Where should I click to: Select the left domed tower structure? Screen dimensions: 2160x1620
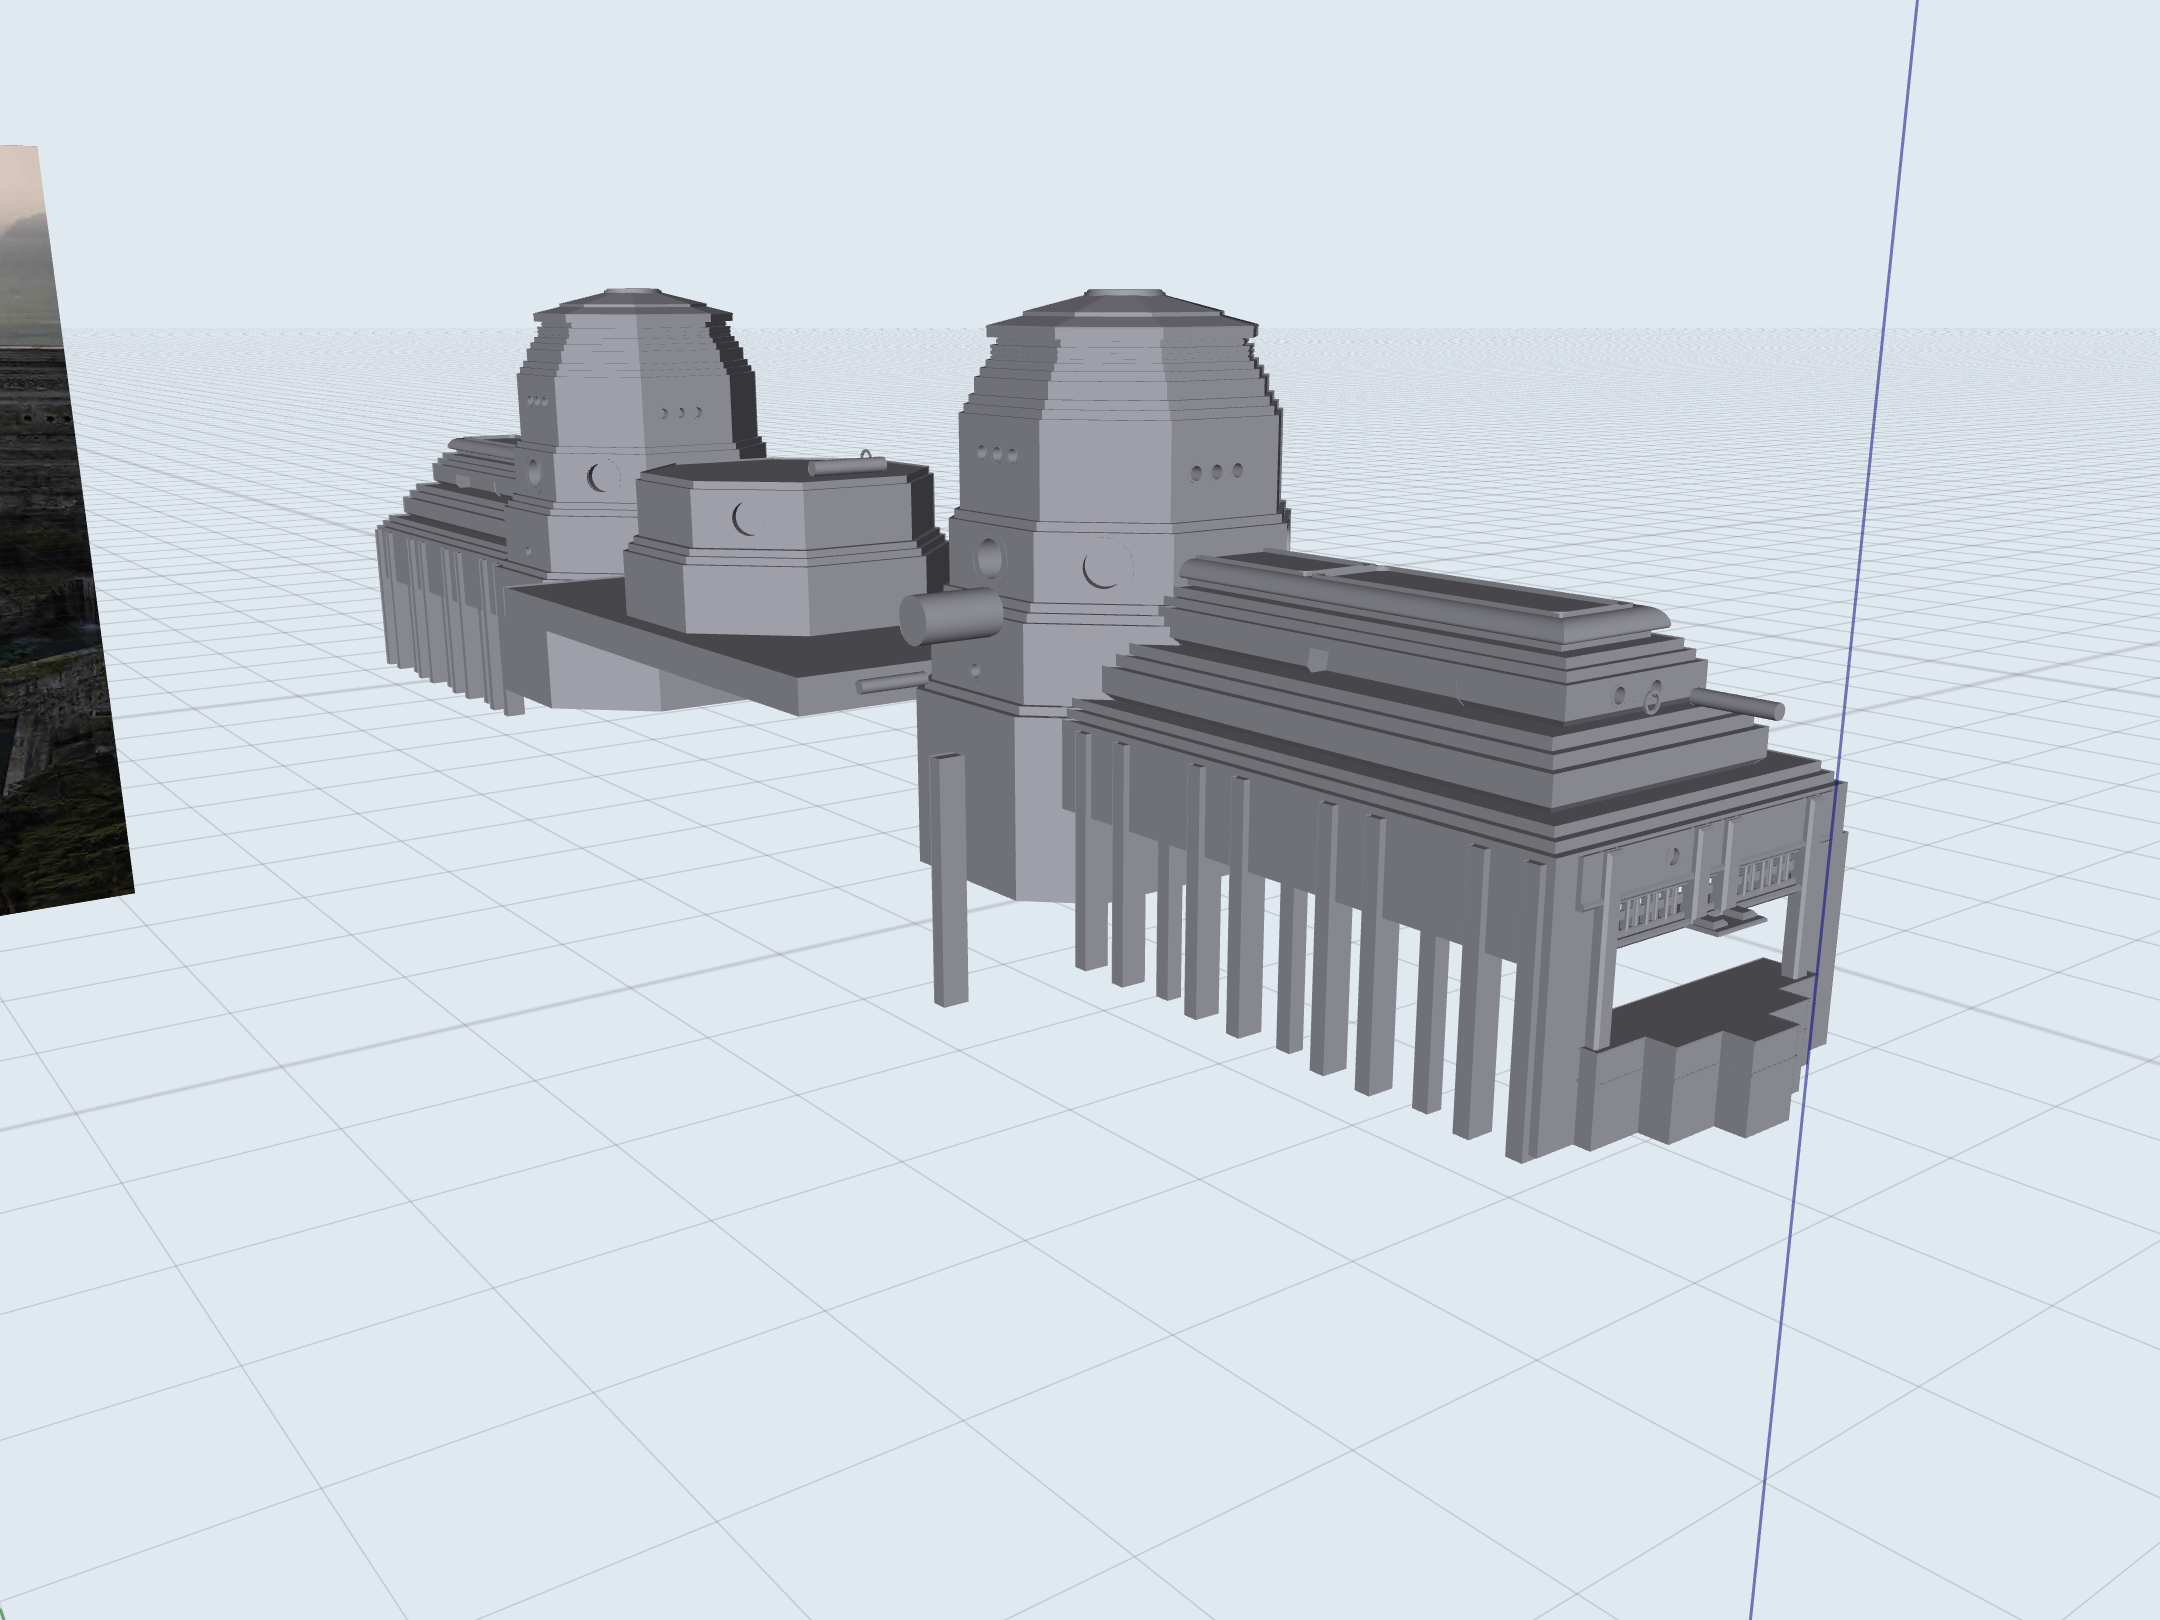point(620,400)
